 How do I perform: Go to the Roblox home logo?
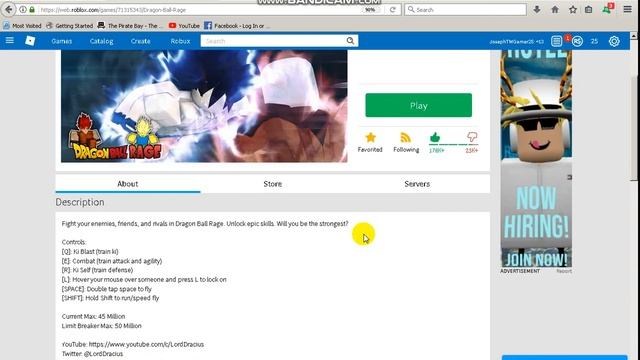click(30, 40)
